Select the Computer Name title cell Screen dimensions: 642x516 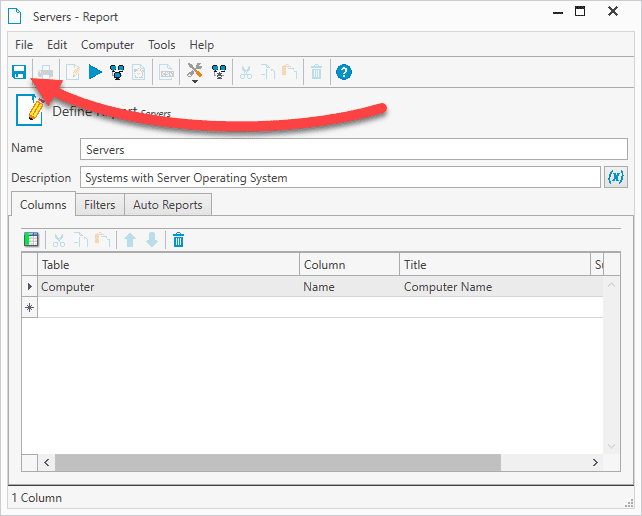[495, 287]
